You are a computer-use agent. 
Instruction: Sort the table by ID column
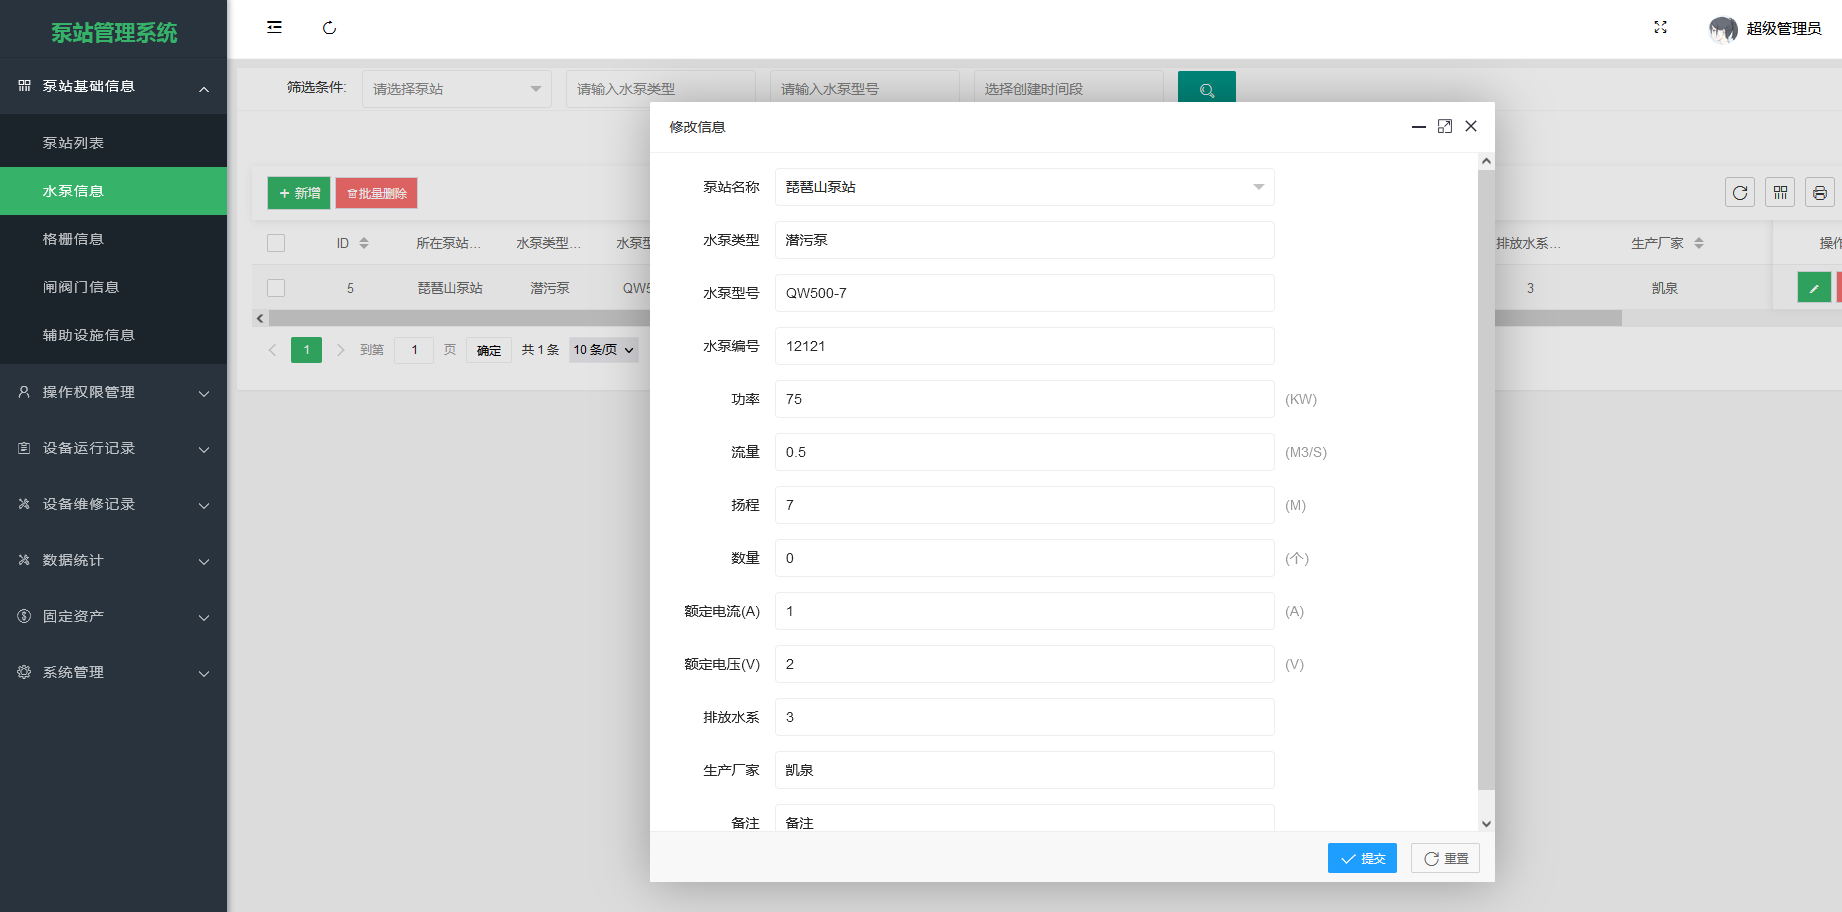[x=364, y=243]
